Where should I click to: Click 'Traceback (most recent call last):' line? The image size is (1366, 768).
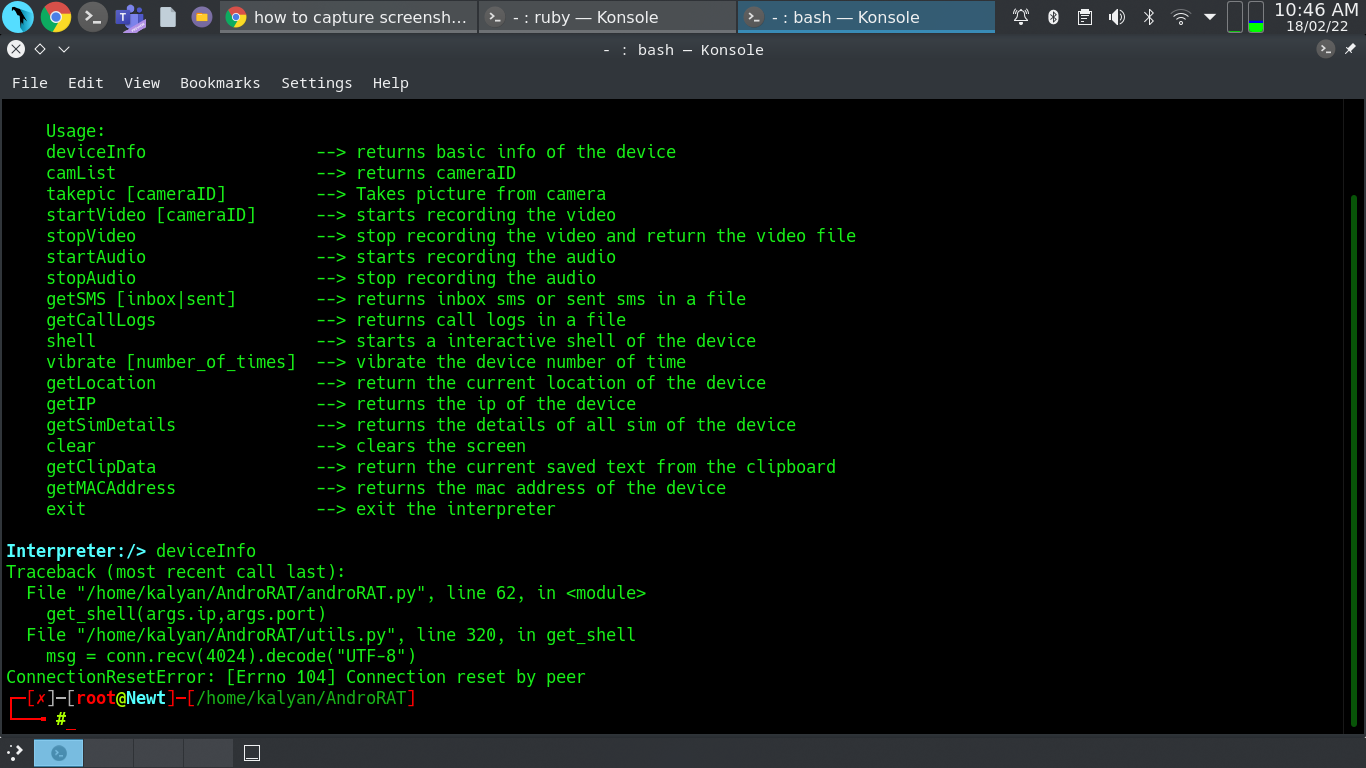(x=176, y=572)
